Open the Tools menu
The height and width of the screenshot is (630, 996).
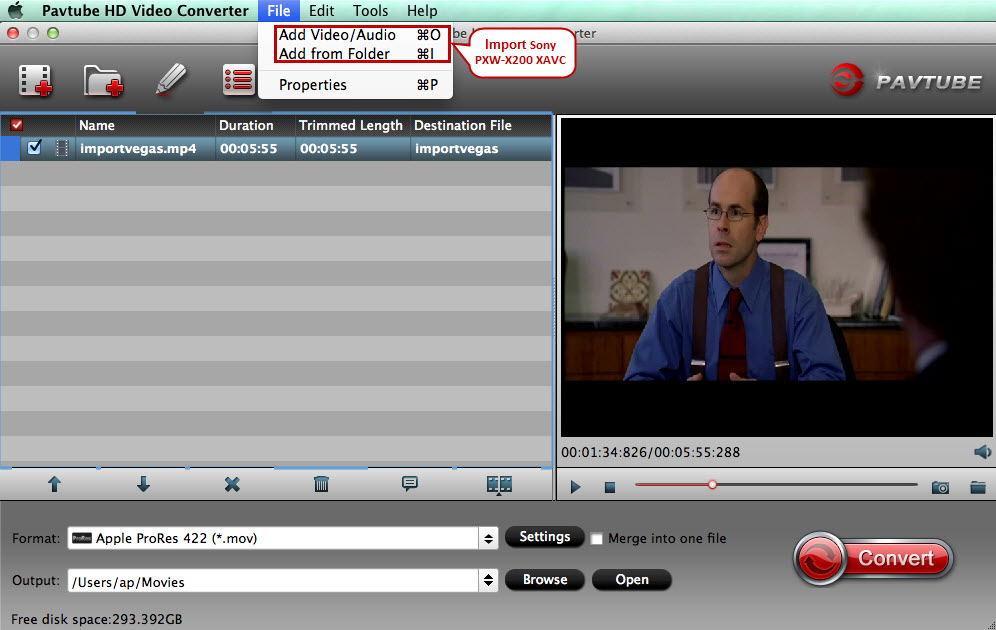(370, 11)
